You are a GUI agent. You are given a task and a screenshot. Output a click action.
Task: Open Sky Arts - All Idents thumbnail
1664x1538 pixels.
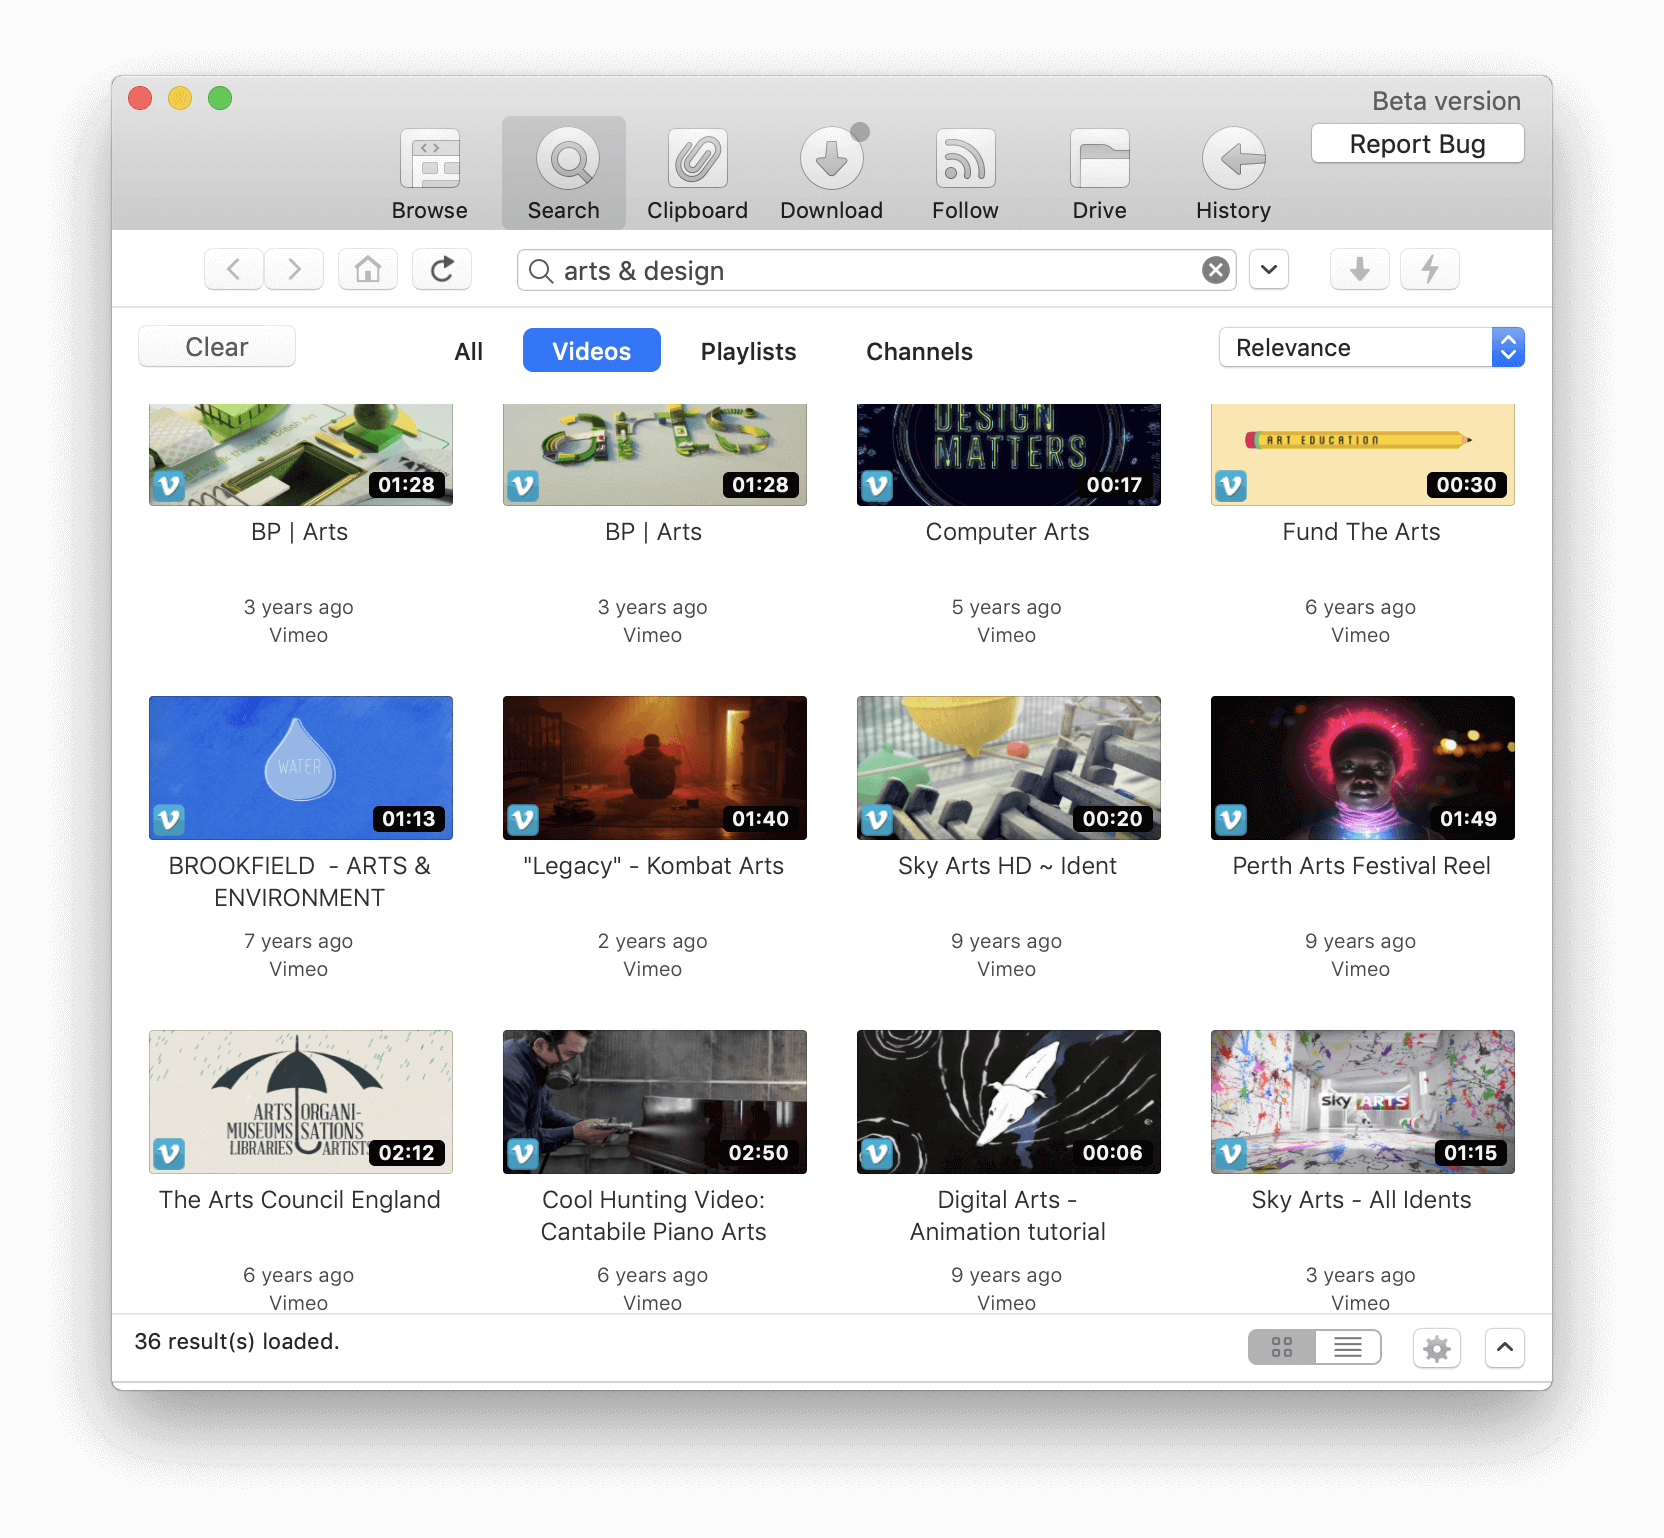(1363, 1102)
